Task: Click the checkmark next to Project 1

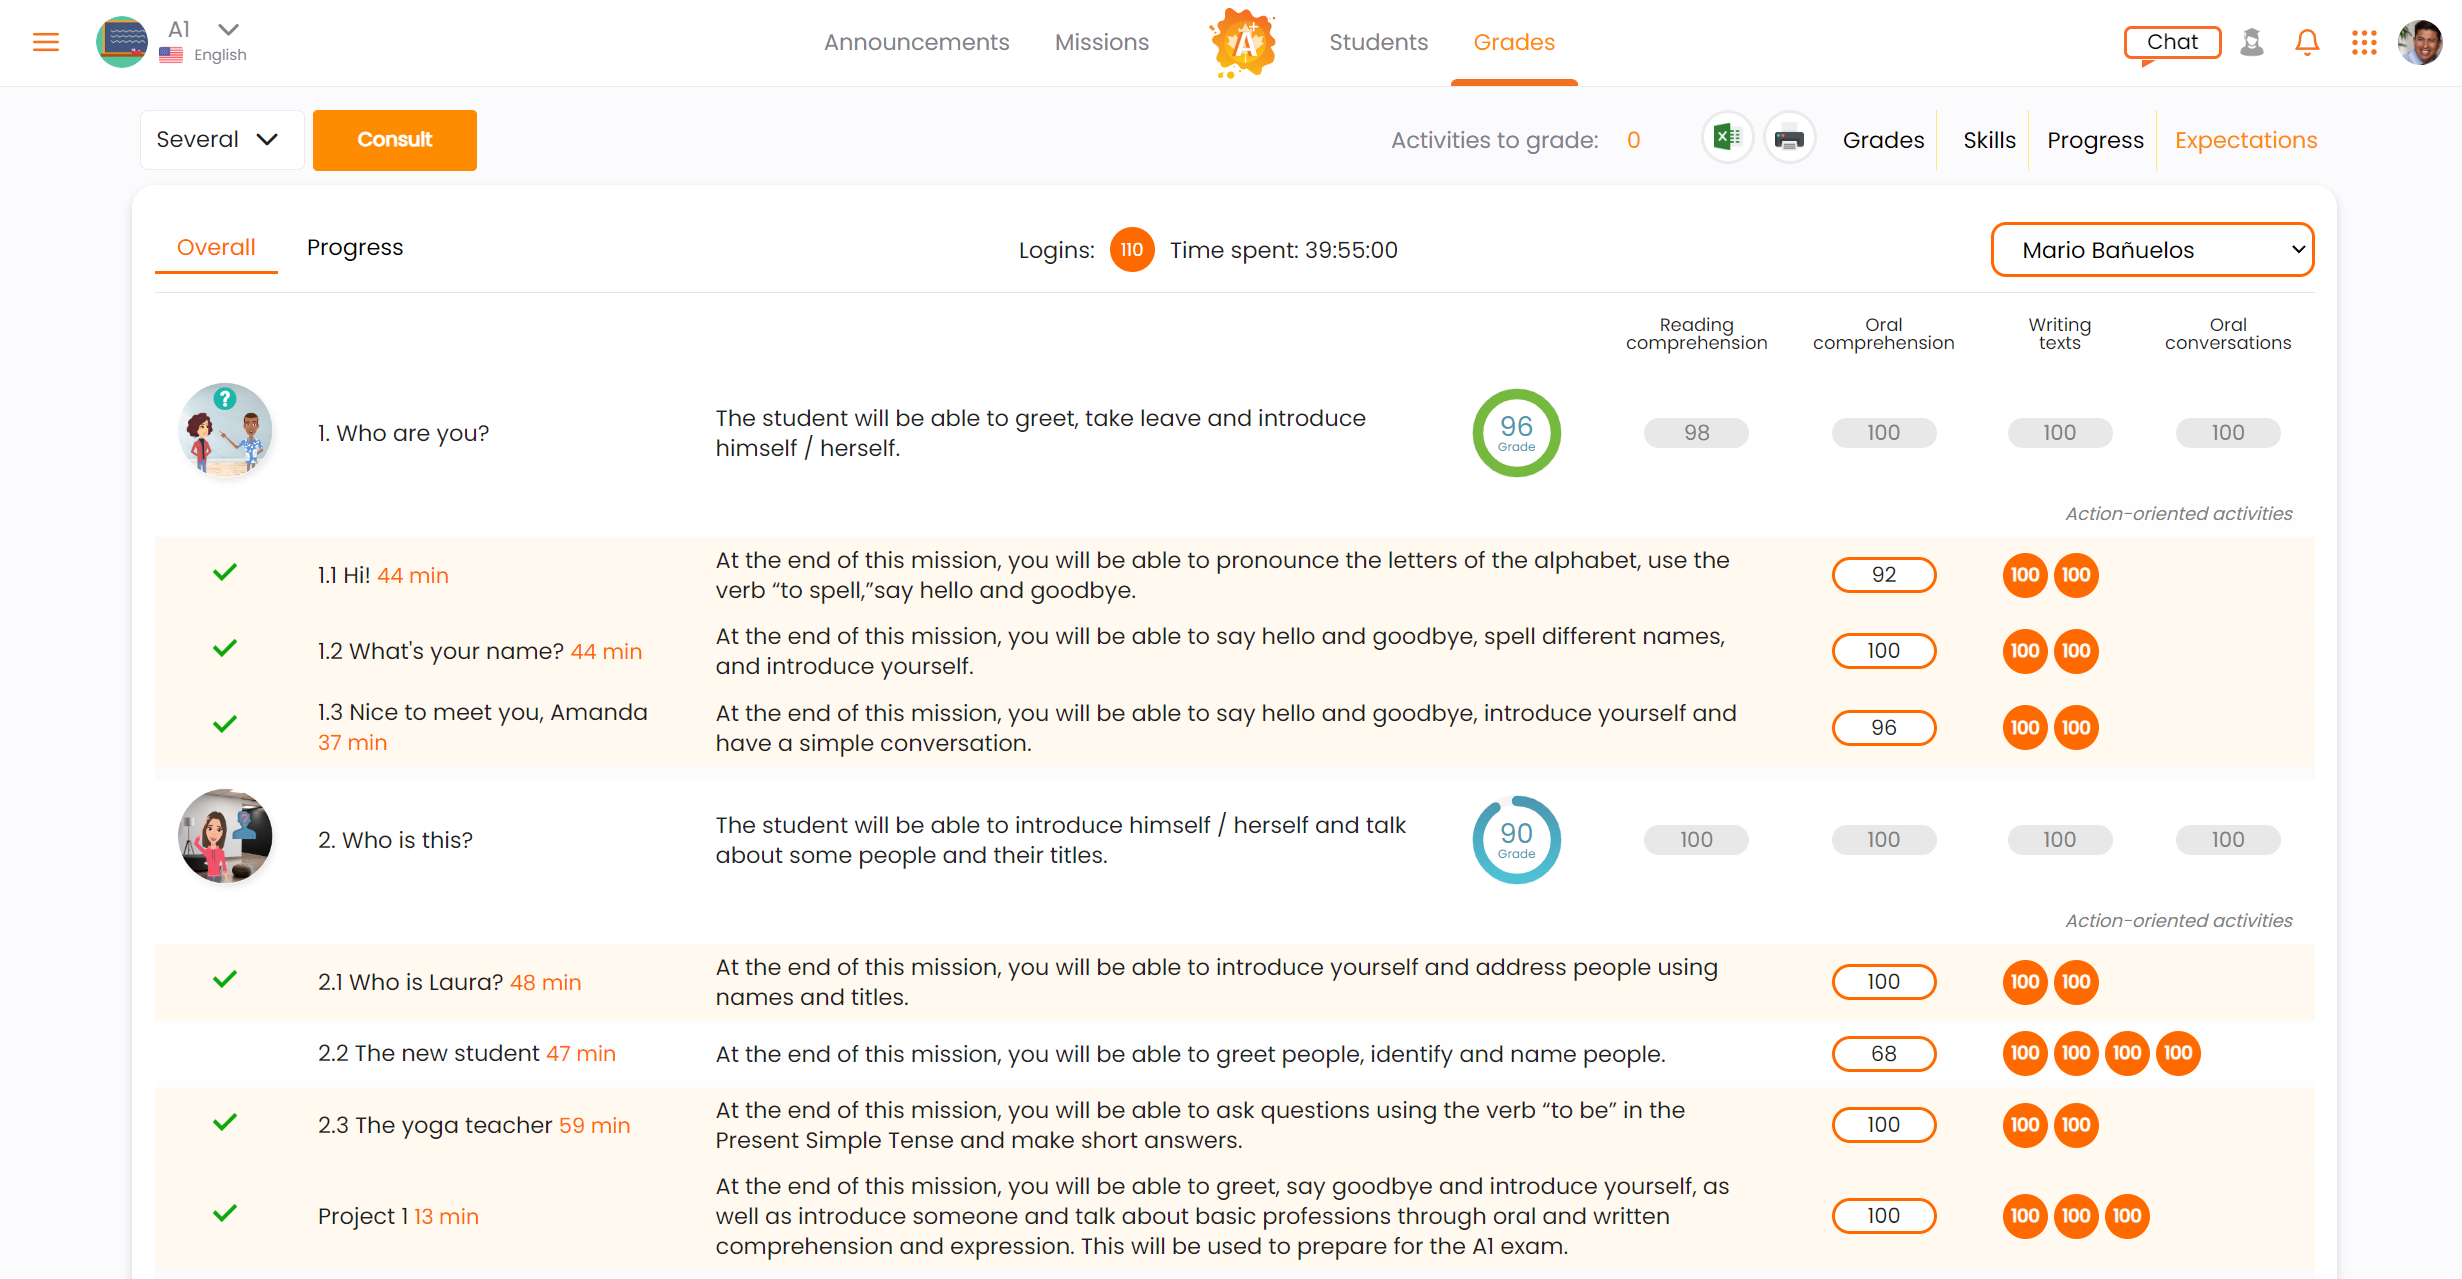Action: pos(225,1214)
